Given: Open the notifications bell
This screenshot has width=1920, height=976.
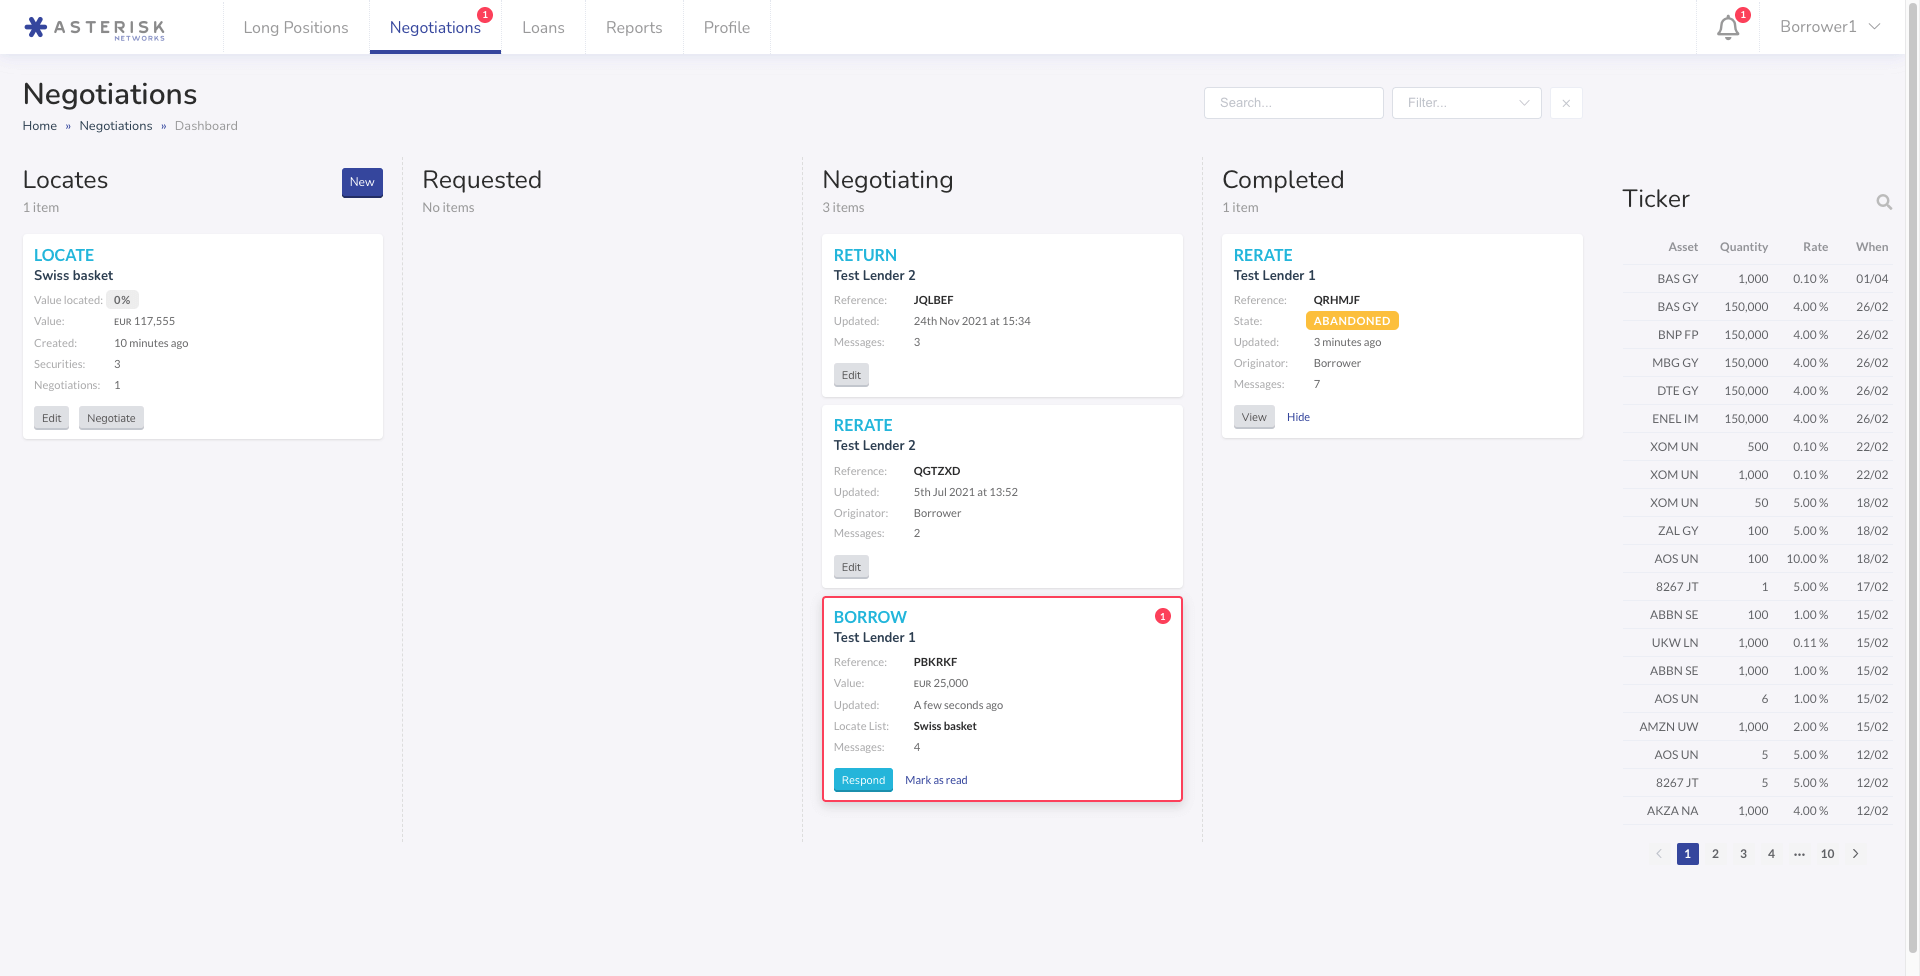Looking at the screenshot, I should pos(1728,28).
